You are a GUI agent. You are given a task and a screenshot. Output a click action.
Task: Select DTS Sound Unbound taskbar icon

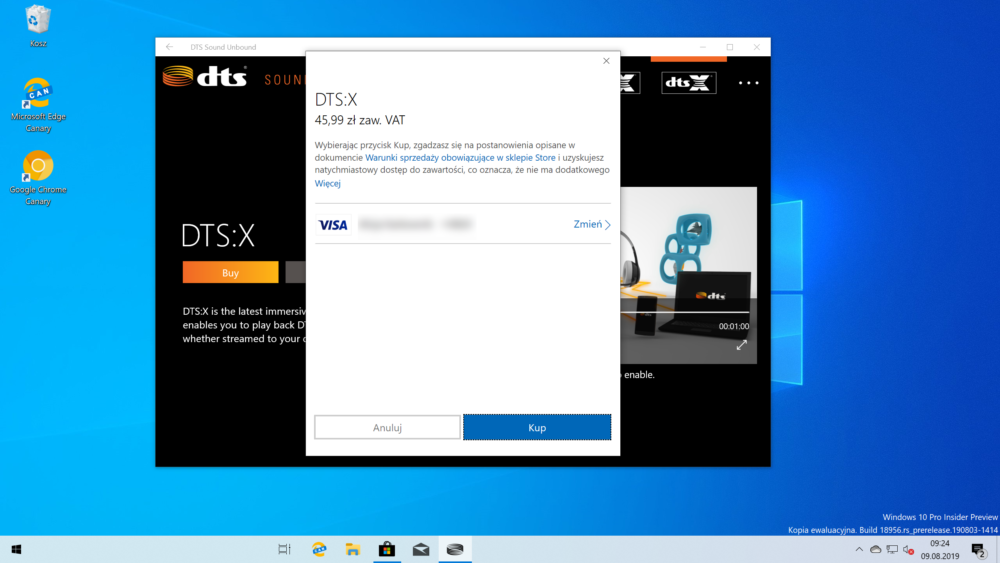coord(455,549)
